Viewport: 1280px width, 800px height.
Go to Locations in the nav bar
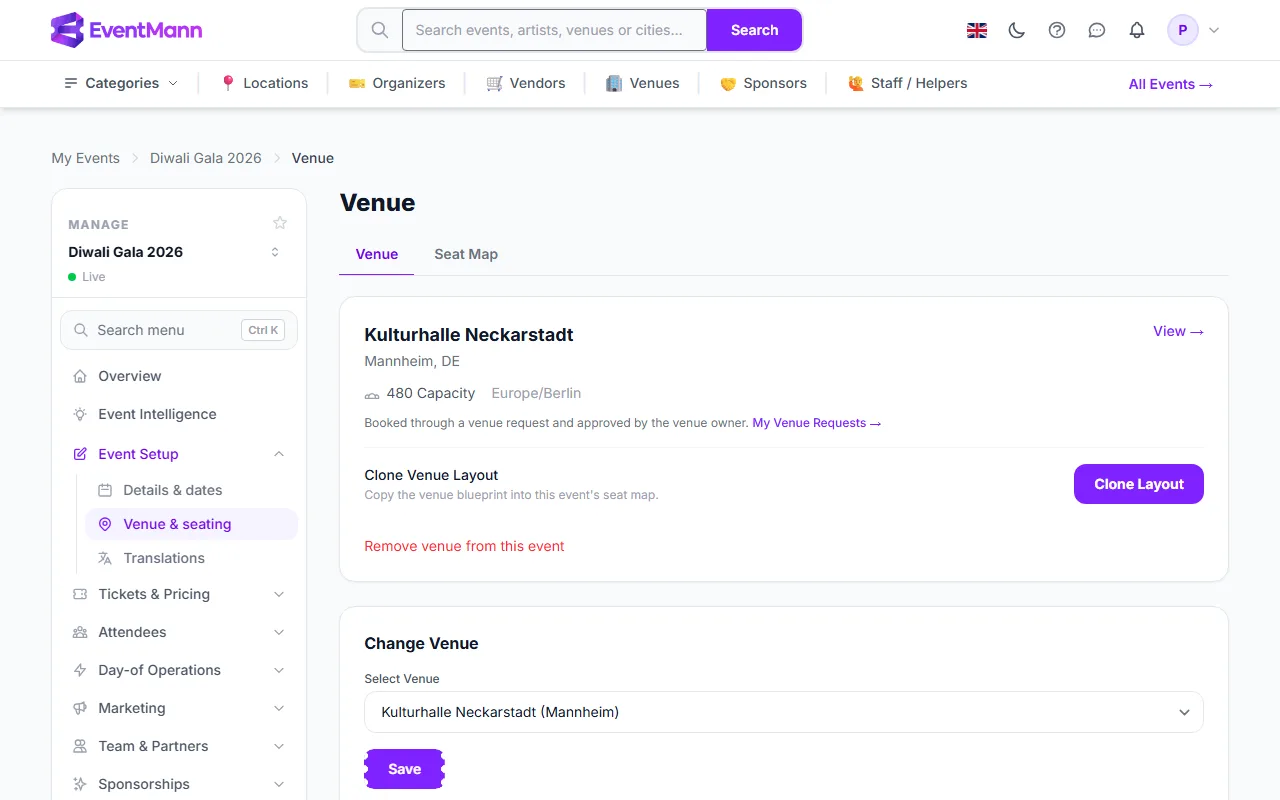(264, 83)
